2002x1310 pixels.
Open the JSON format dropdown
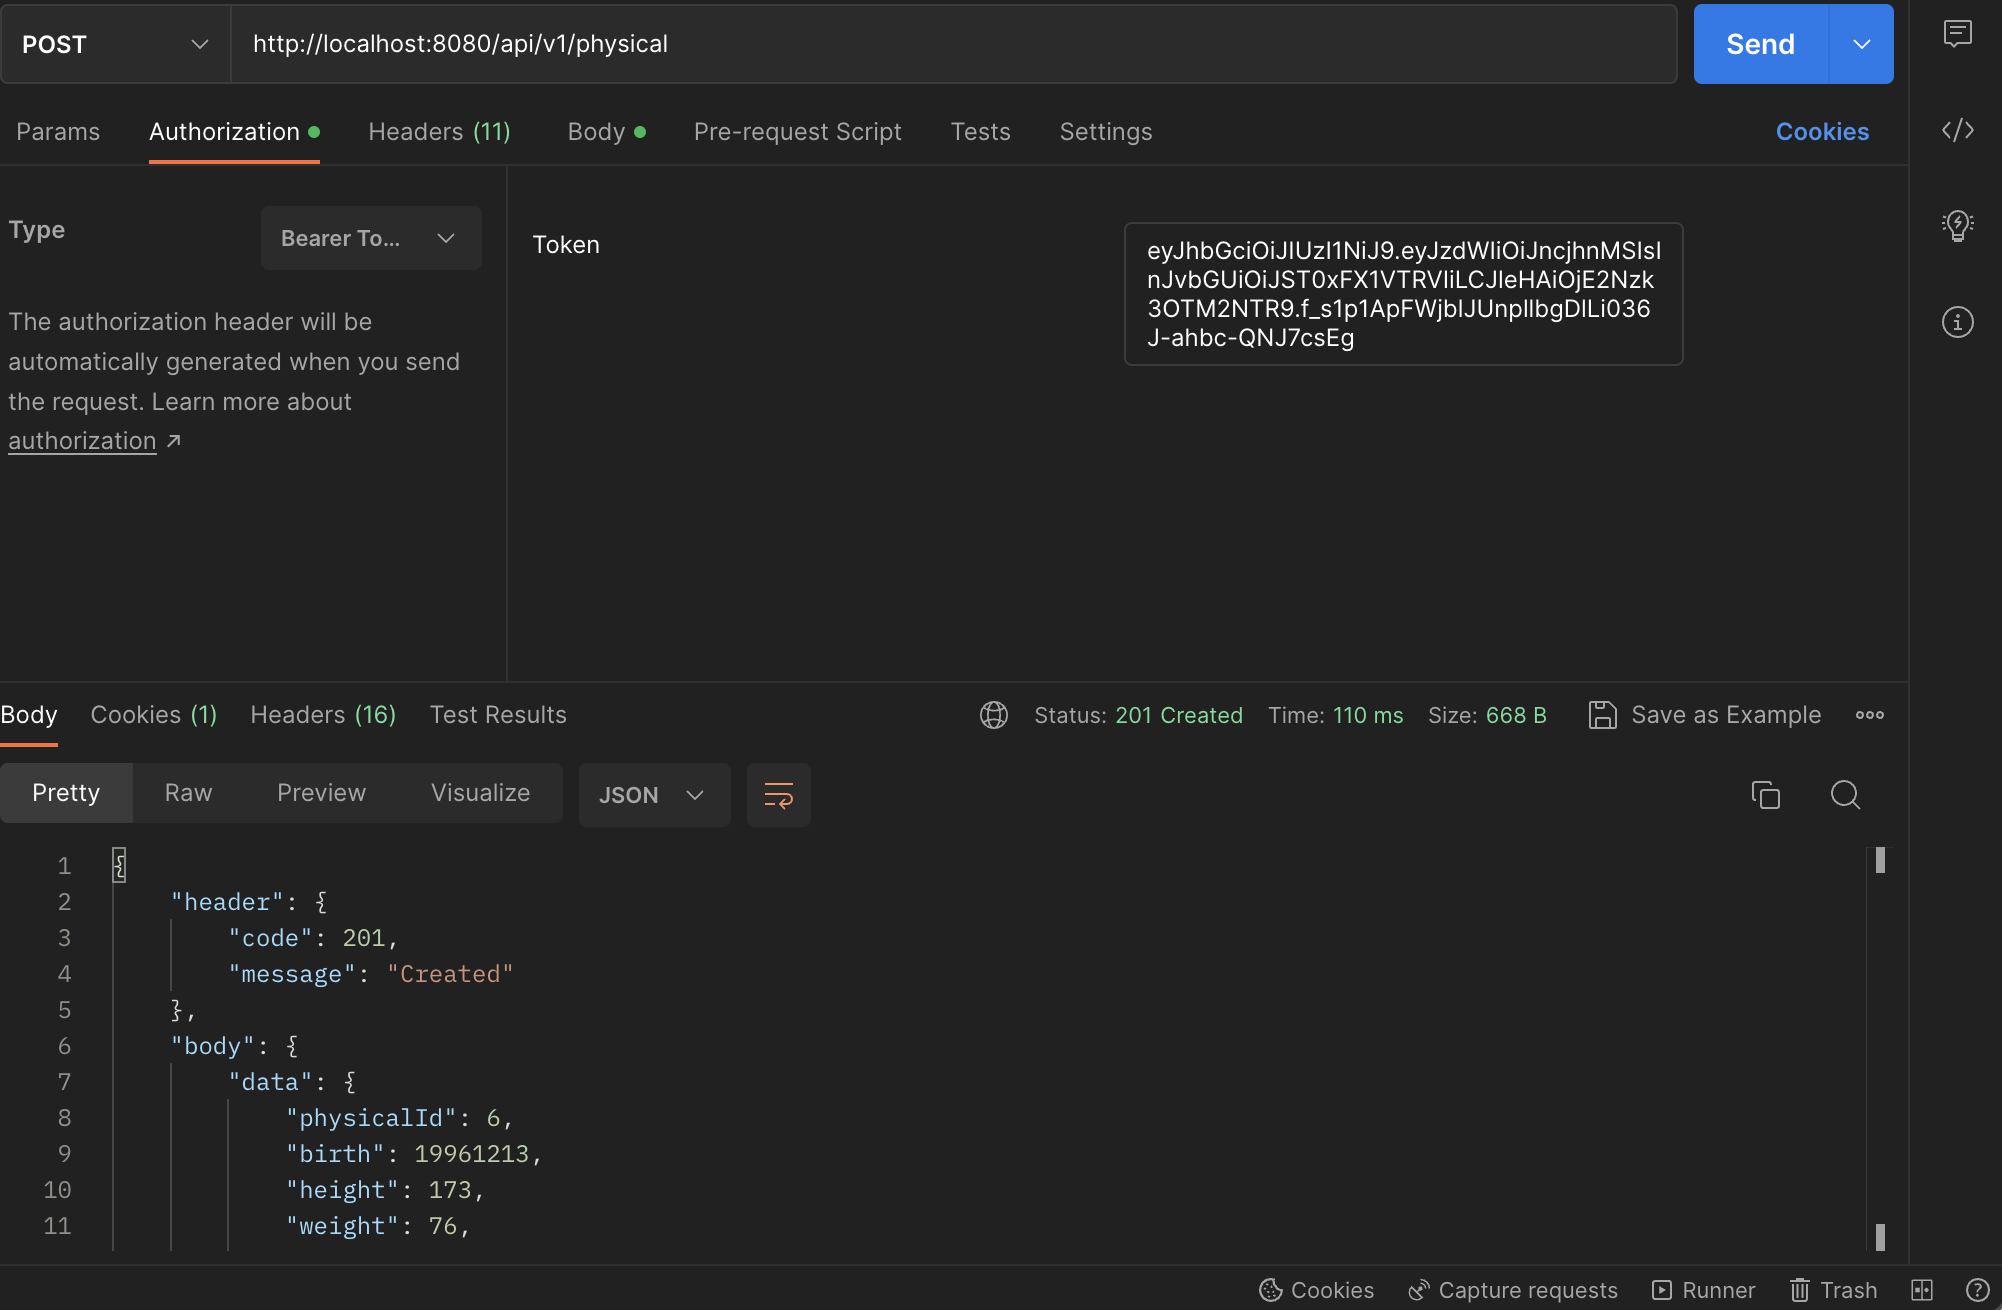(x=653, y=795)
